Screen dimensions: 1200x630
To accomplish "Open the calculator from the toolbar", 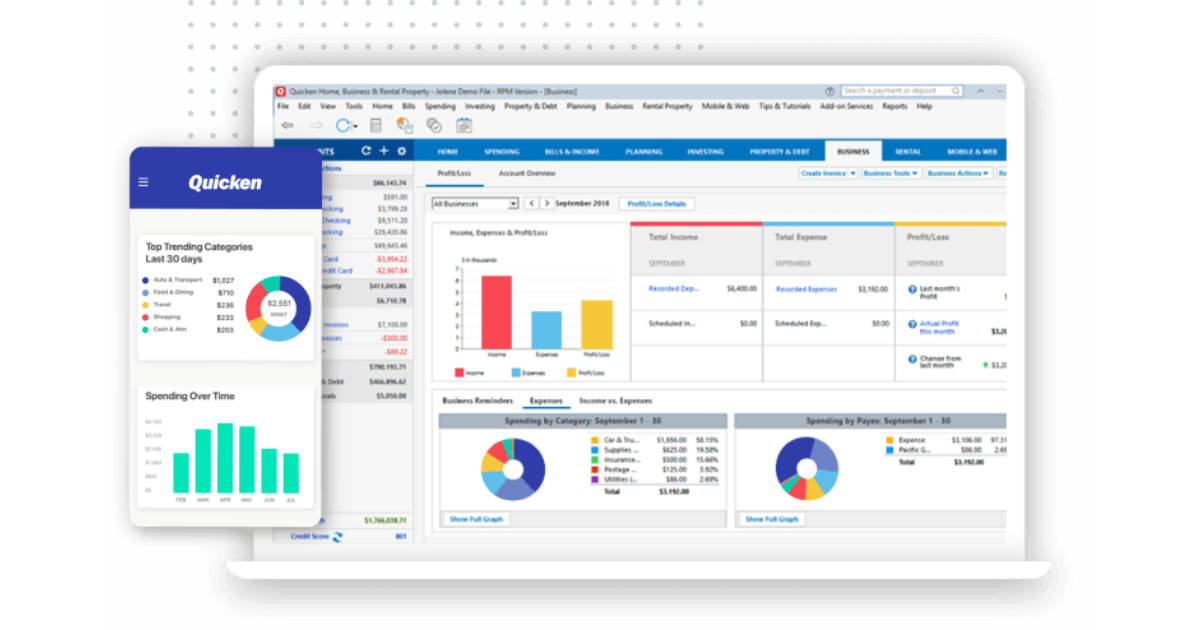I will click(x=375, y=124).
